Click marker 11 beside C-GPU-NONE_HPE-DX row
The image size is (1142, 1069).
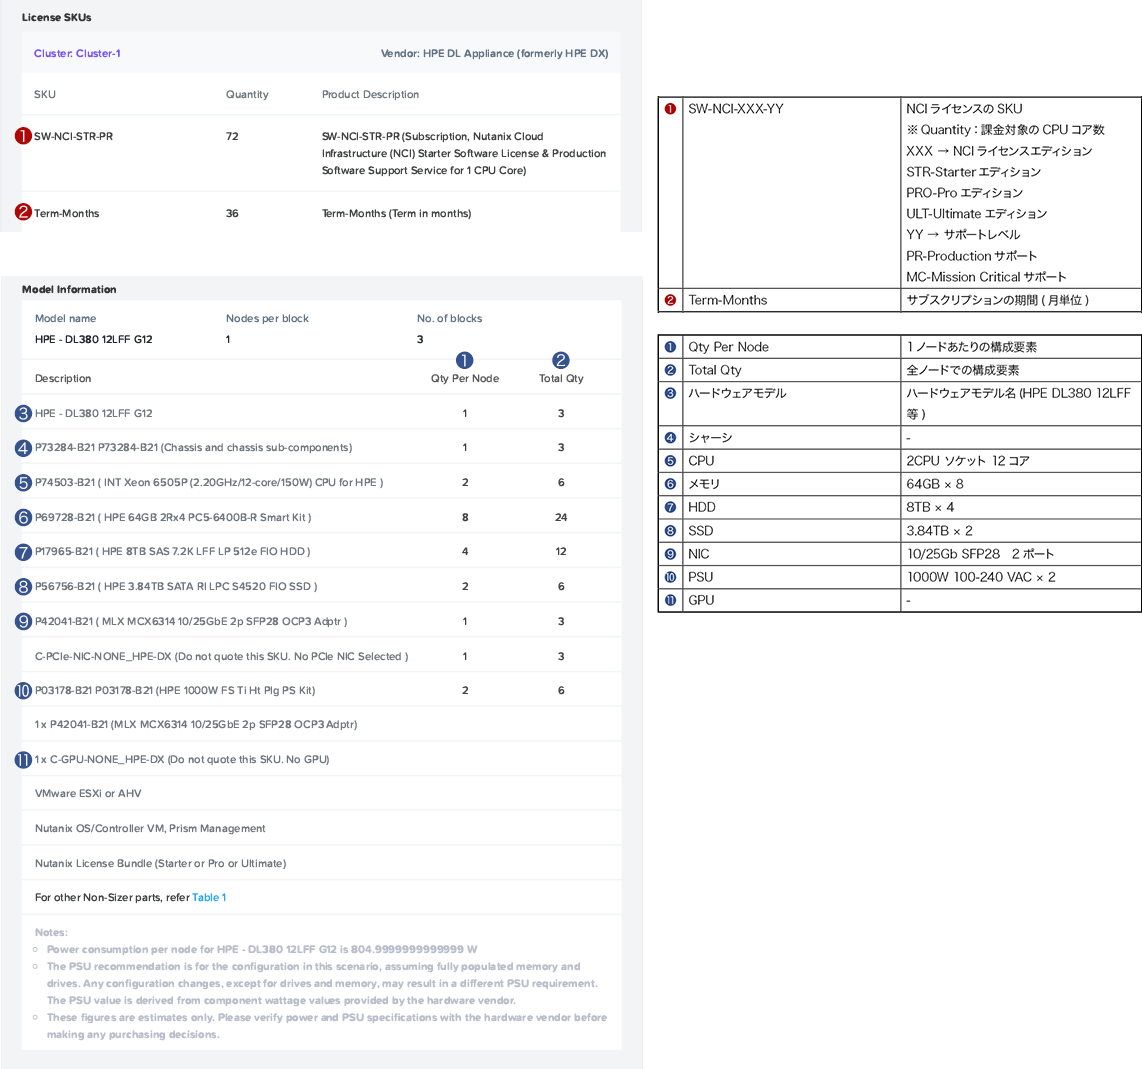pos(23,759)
